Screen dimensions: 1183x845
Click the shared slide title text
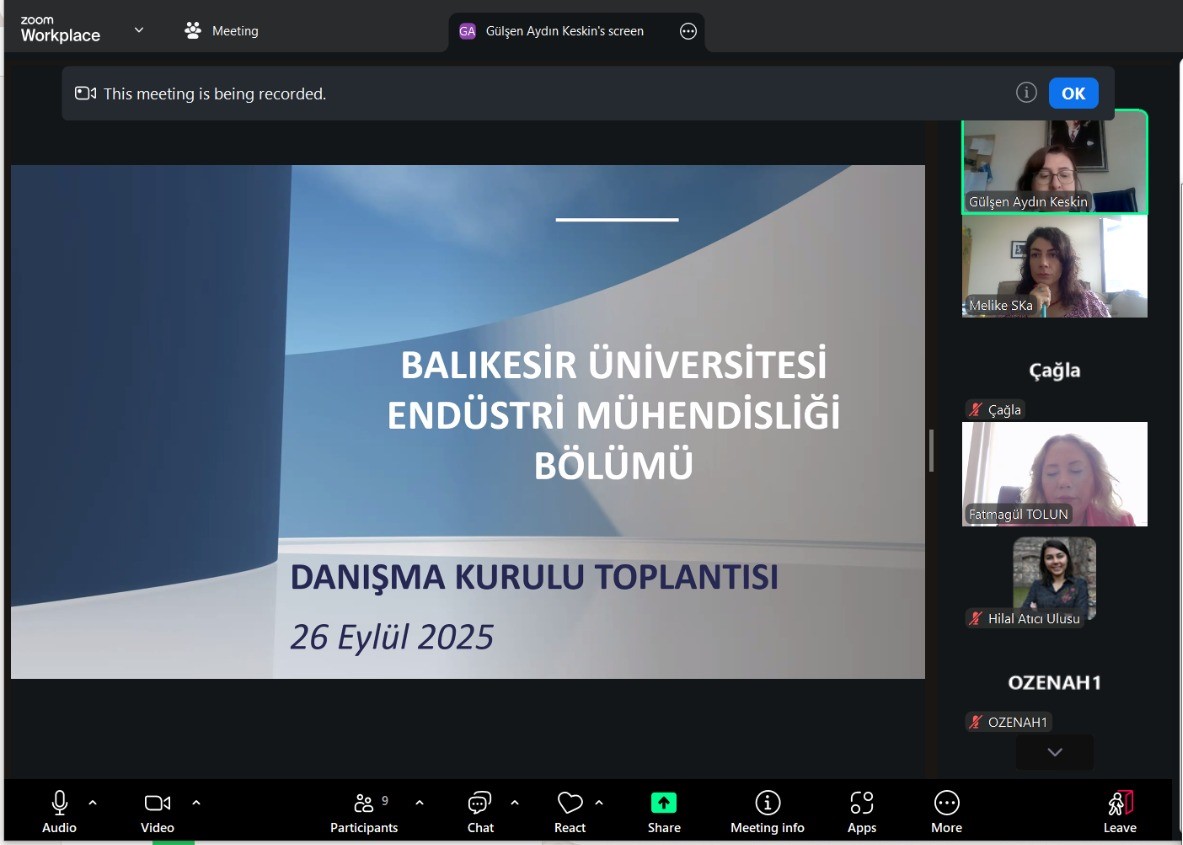tap(613, 414)
